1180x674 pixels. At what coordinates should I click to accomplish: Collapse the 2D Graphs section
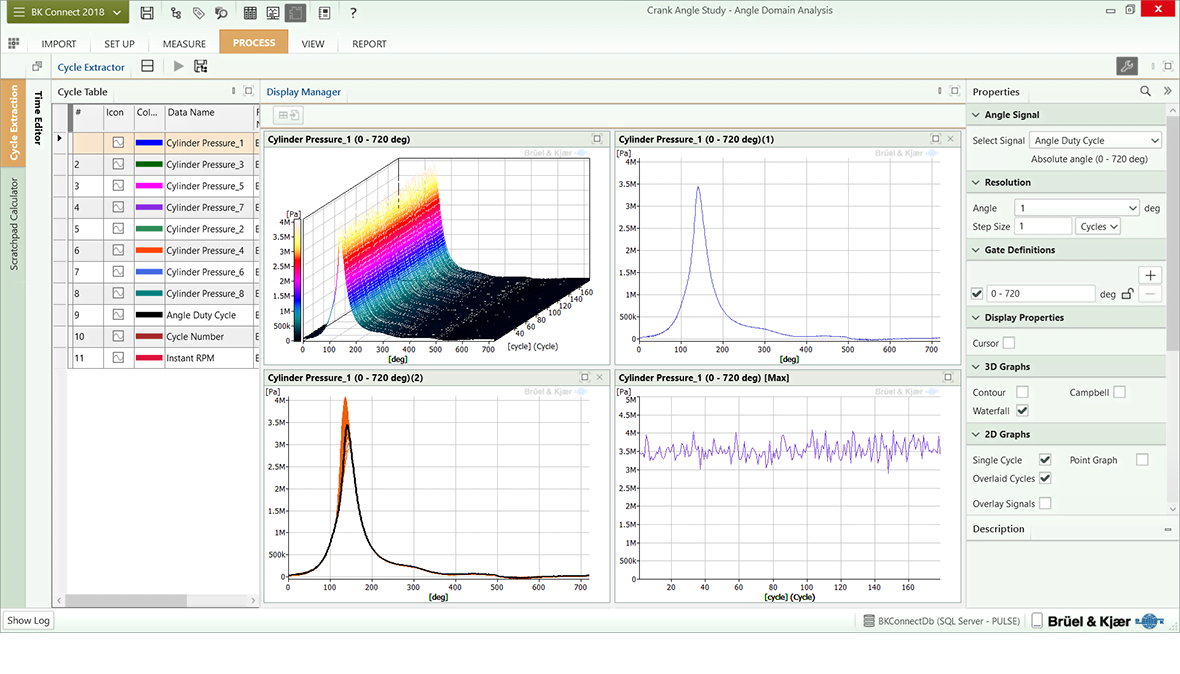click(x=976, y=435)
